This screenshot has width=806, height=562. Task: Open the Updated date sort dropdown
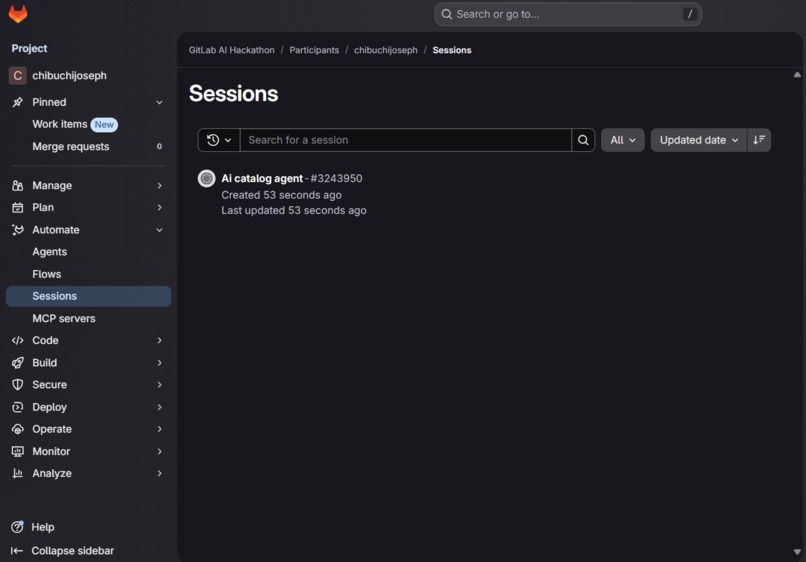click(699, 140)
